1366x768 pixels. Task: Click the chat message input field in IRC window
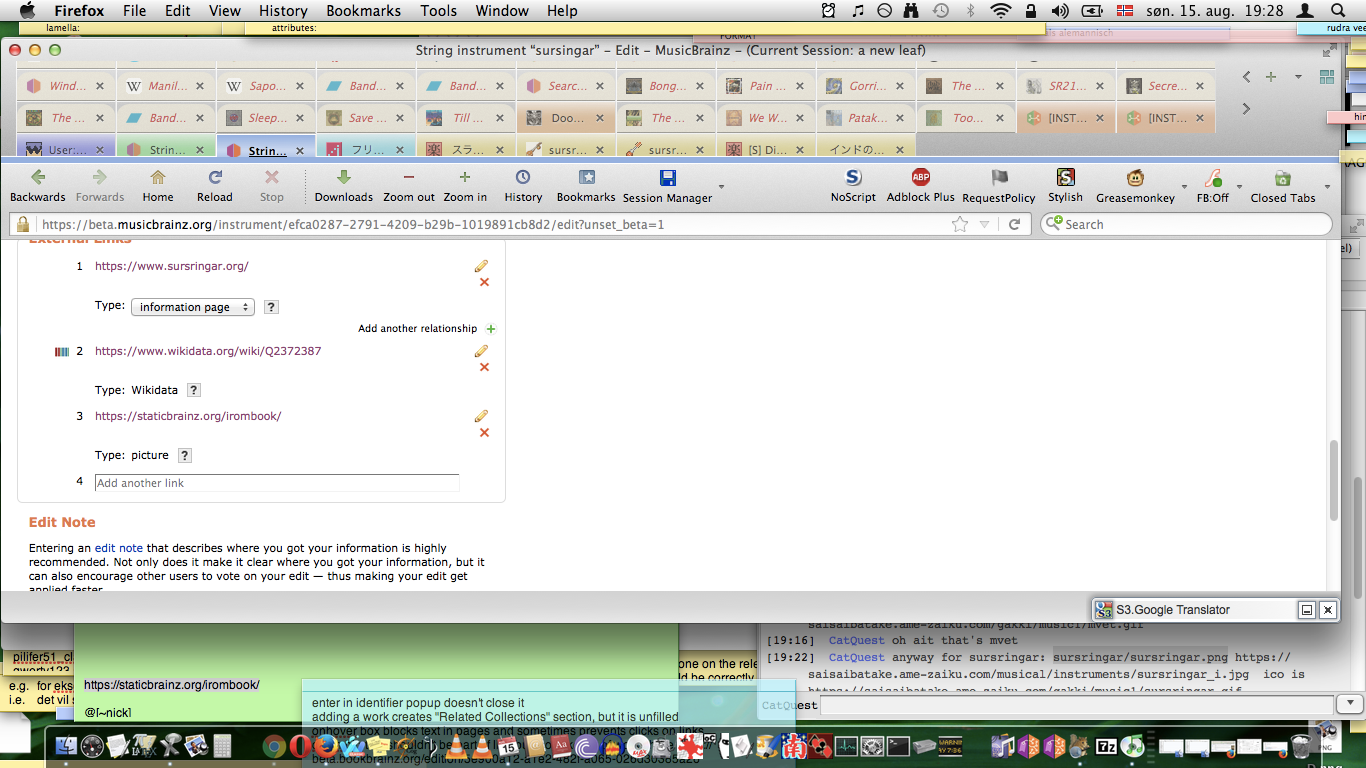(1076, 705)
